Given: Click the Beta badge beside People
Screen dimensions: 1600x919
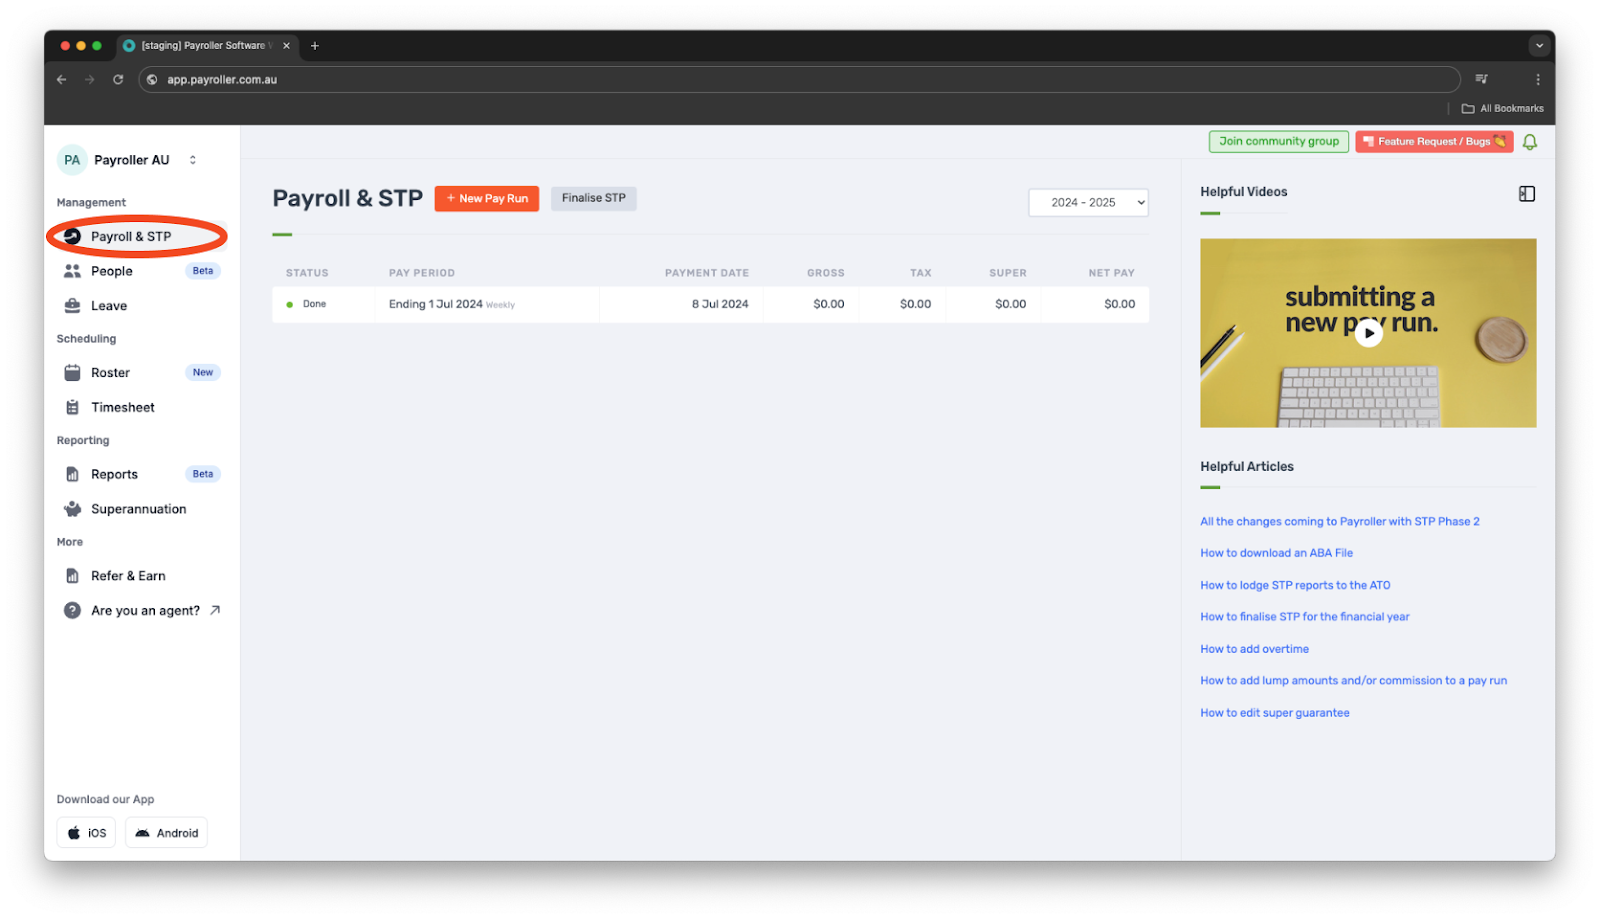Looking at the screenshot, I should (x=203, y=271).
